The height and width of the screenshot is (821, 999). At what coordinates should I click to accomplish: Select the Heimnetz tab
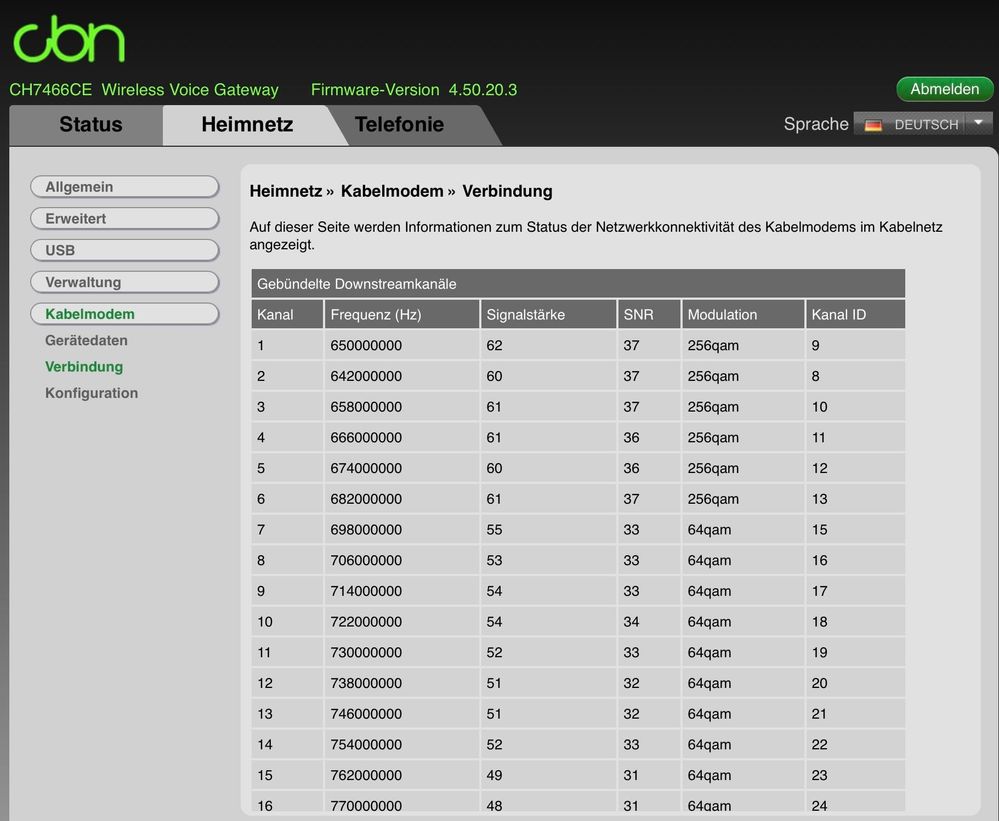tap(247, 124)
